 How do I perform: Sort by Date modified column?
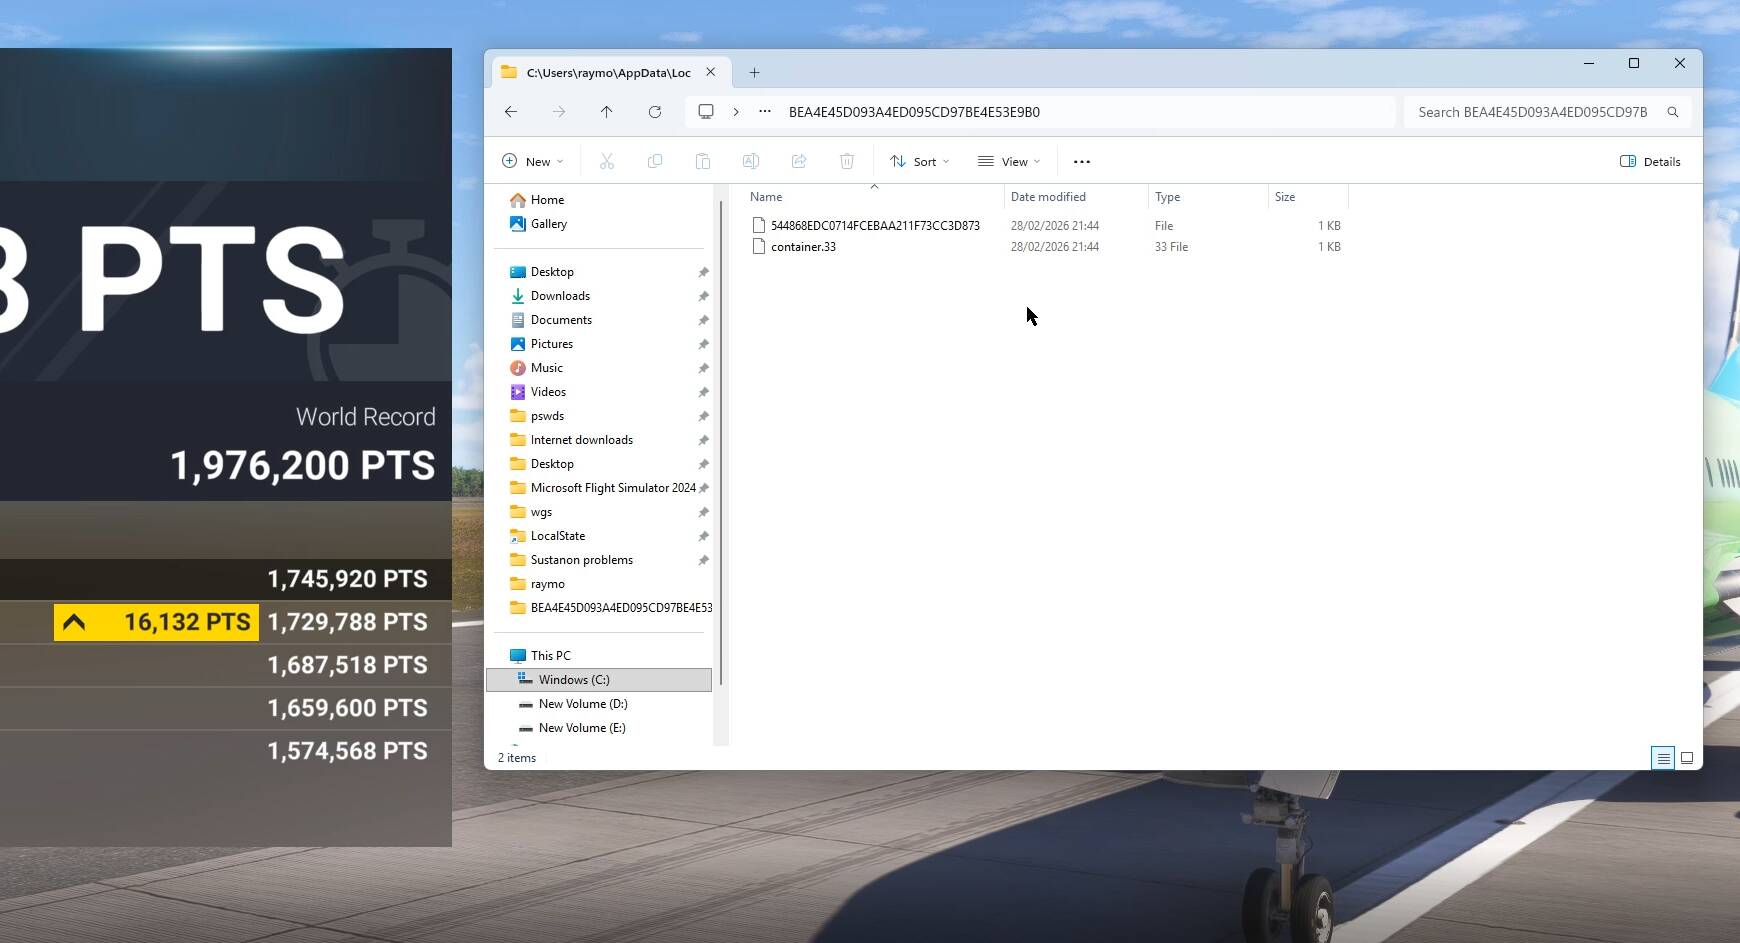[1048, 197]
